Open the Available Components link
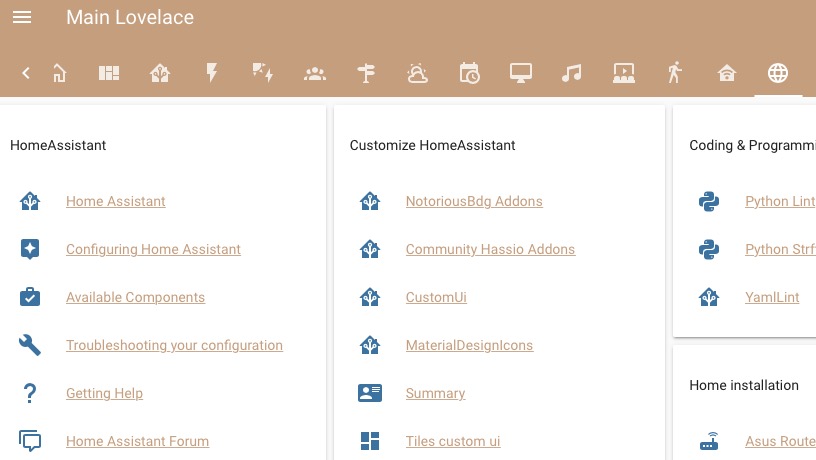Viewport: 816px width, 460px height. (x=135, y=297)
